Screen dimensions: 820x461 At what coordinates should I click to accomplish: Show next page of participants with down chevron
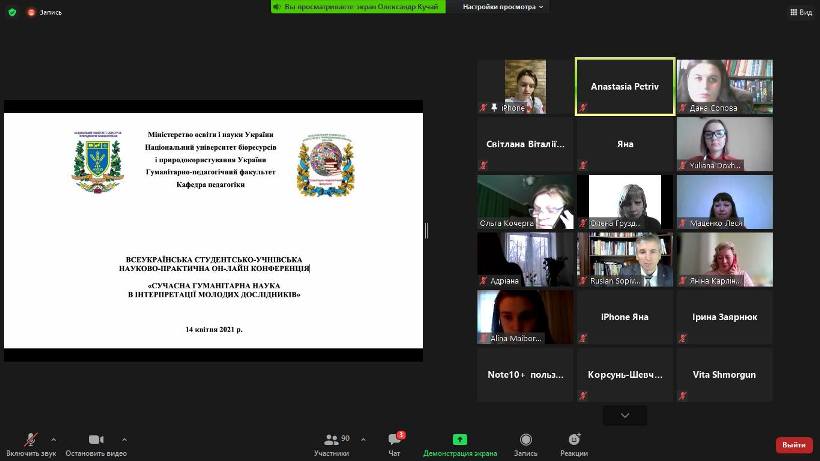(x=625, y=416)
